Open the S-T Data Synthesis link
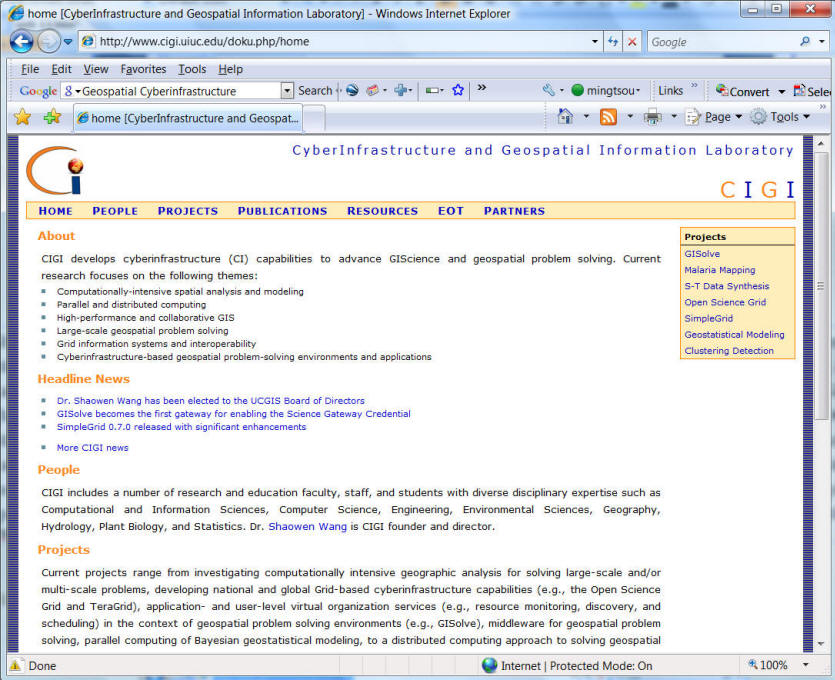 [726, 286]
